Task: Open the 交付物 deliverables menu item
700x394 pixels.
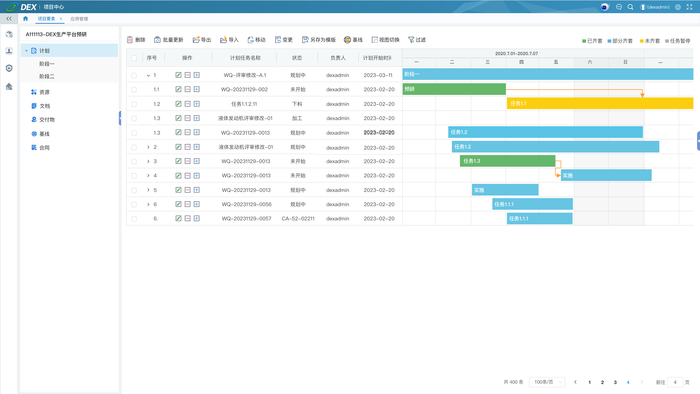Action: 43,120
